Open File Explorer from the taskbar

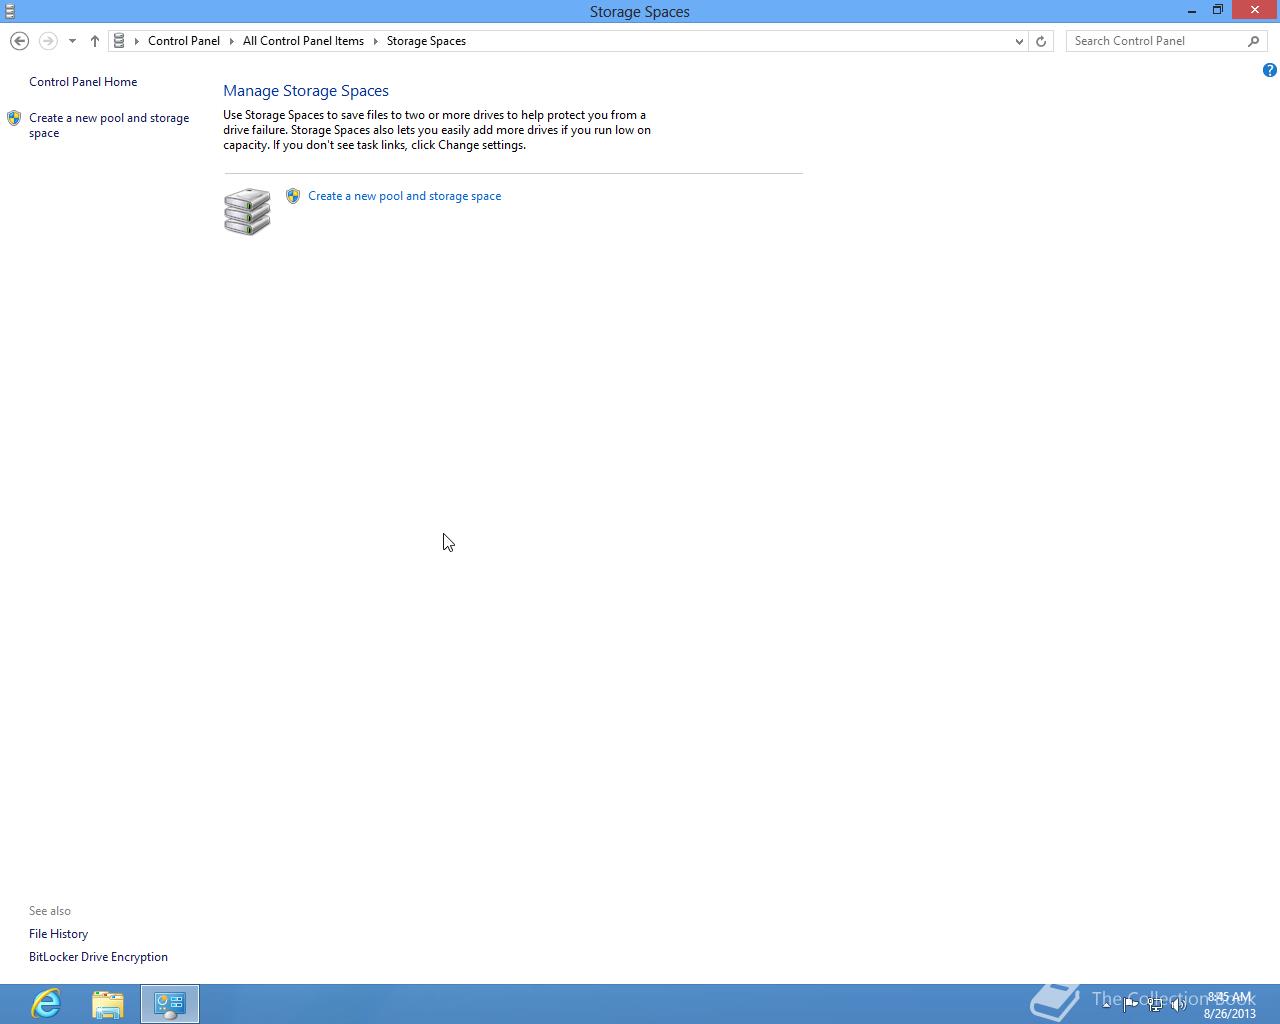point(108,1004)
